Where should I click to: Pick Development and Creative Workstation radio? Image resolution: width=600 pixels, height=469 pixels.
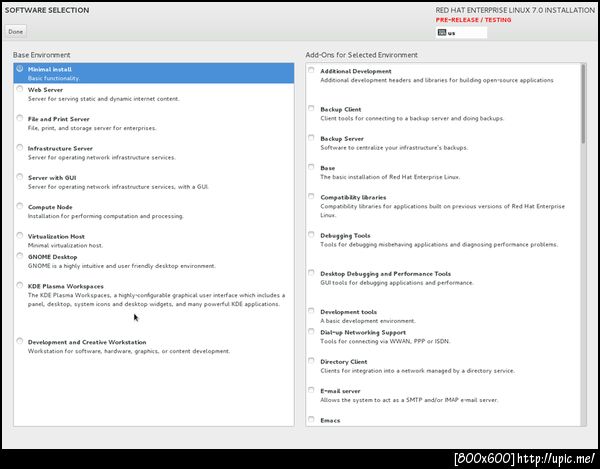[20, 341]
